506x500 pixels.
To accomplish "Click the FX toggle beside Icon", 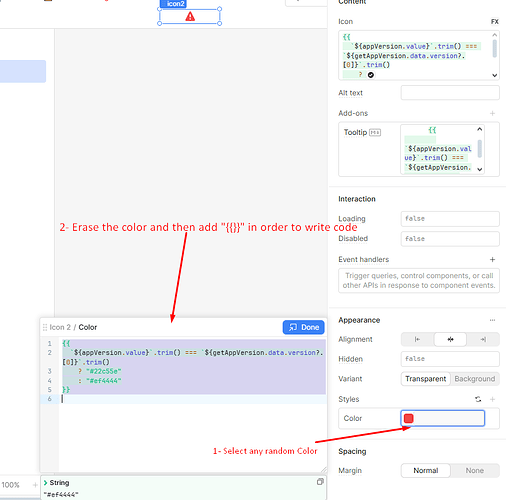I will (494, 22).
